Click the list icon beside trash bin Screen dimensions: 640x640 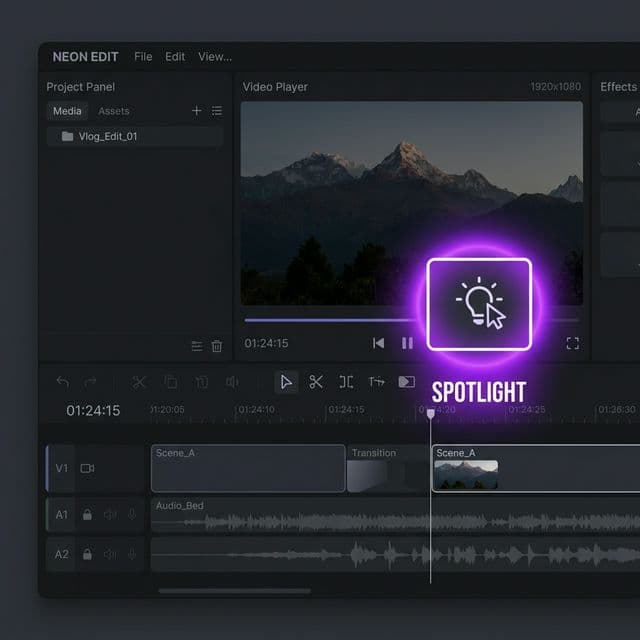coord(197,346)
